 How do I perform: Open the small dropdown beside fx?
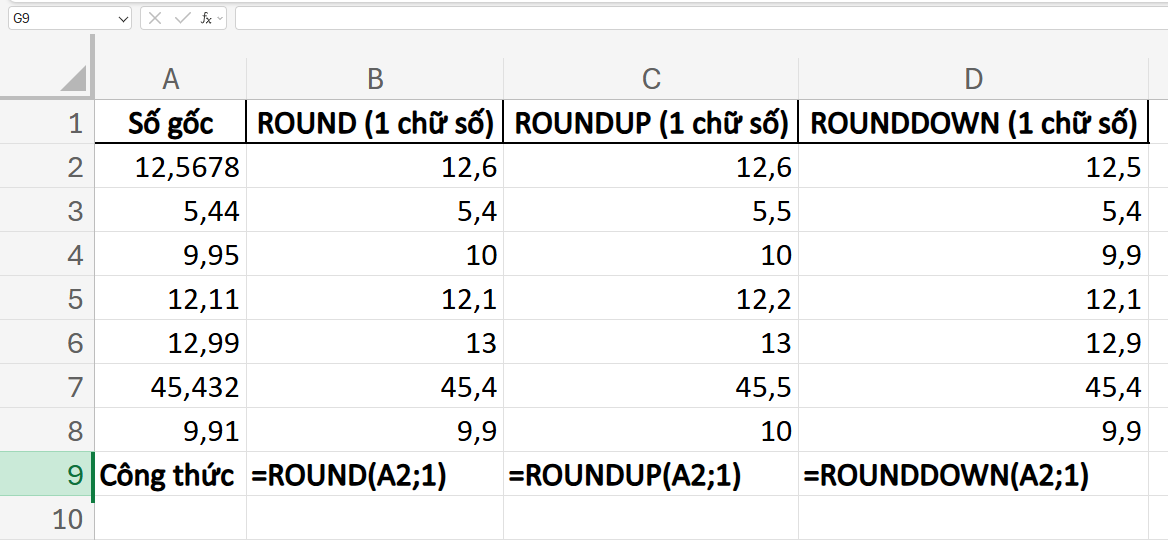[220, 18]
